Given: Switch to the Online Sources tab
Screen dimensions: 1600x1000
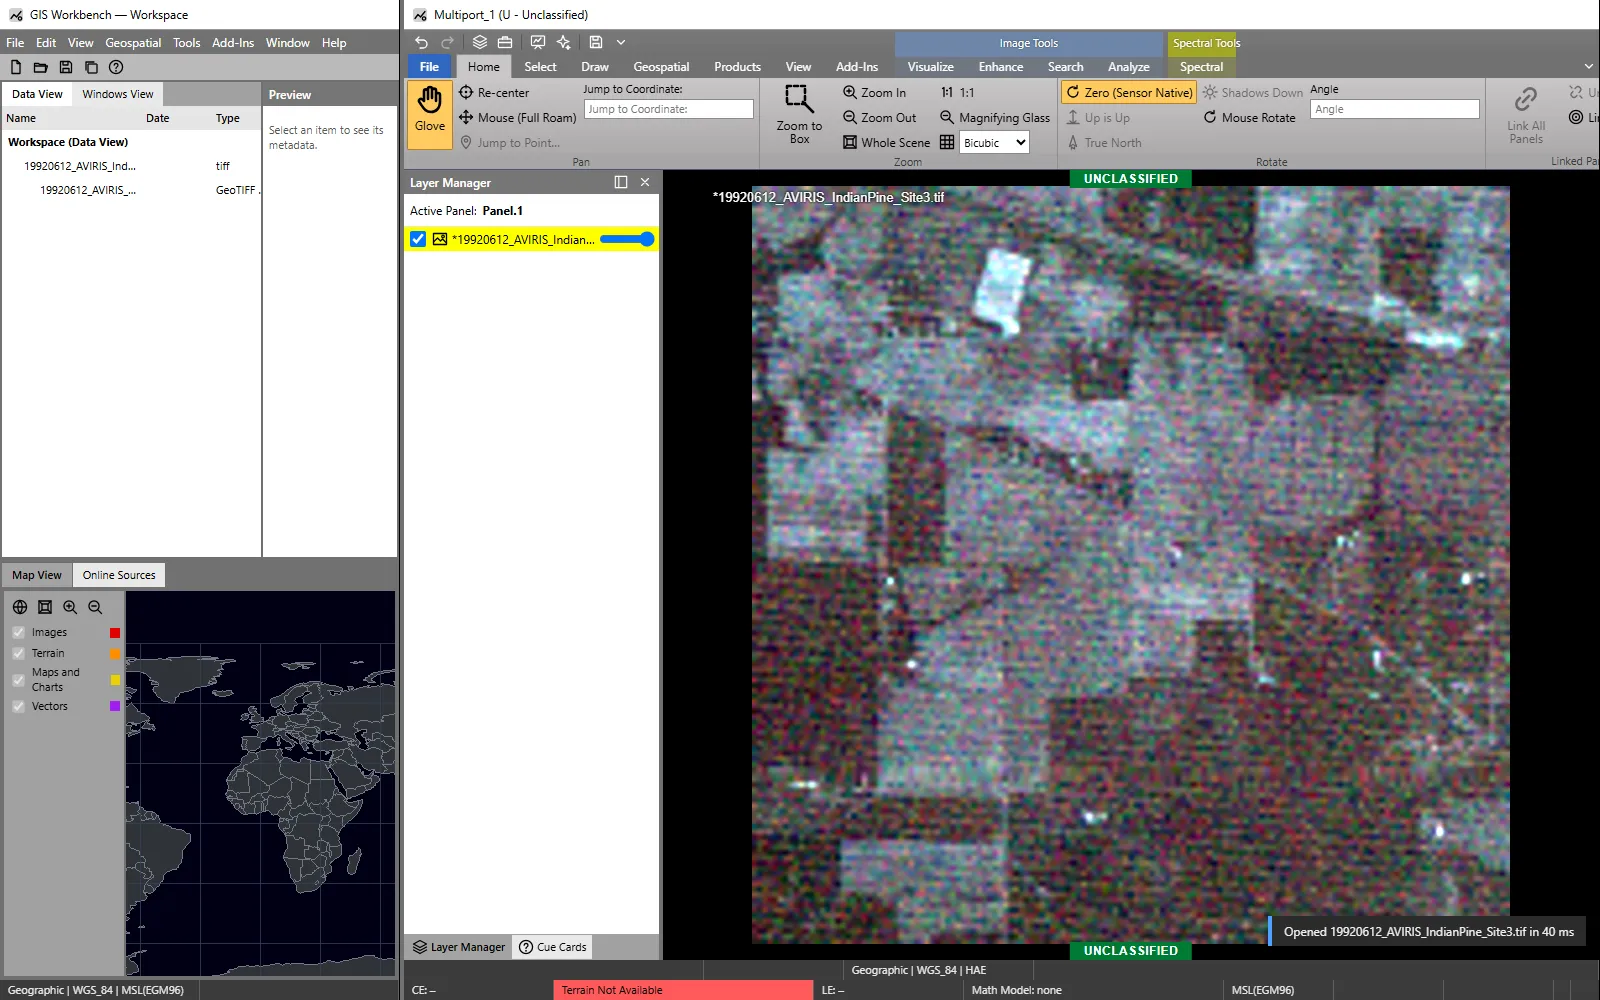Looking at the screenshot, I should [119, 575].
